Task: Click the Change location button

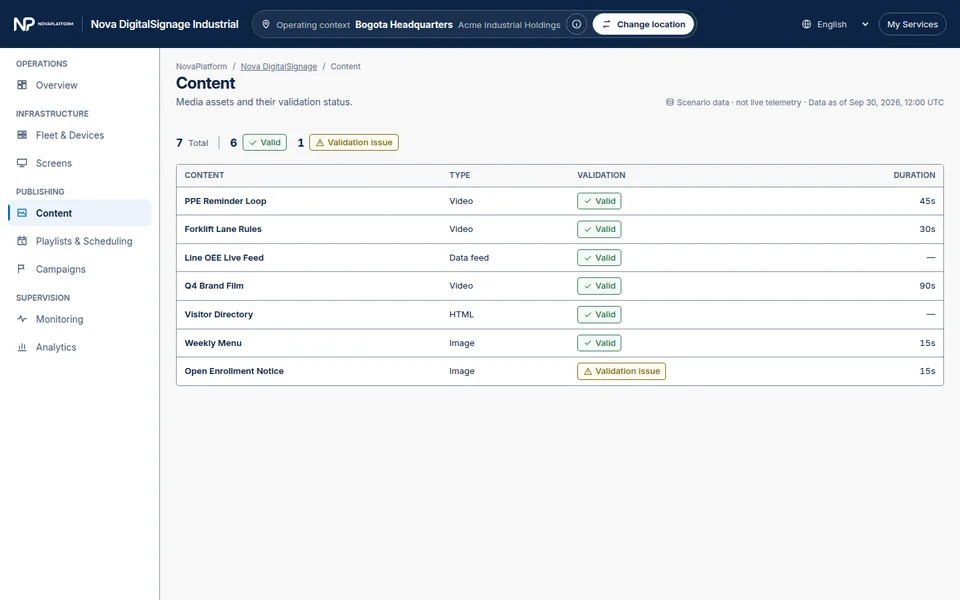Action: click(x=643, y=24)
